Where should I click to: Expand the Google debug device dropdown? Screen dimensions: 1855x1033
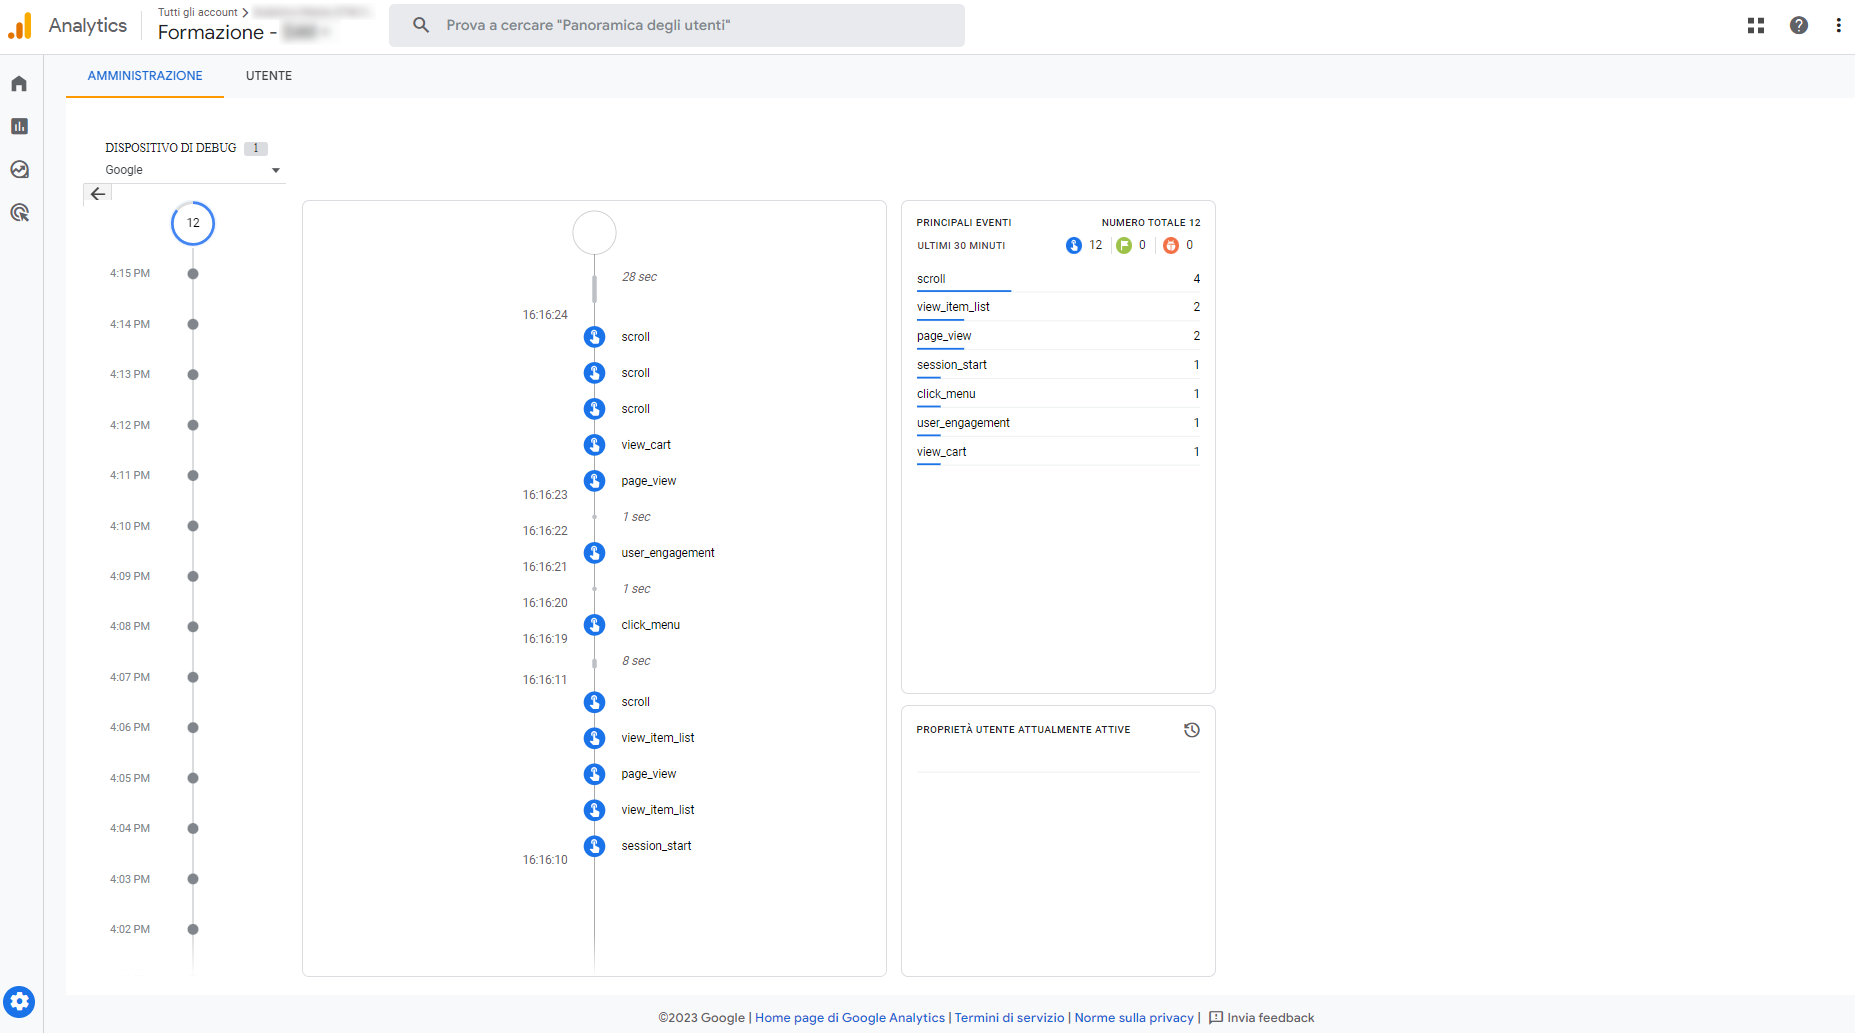(x=192, y=170)
